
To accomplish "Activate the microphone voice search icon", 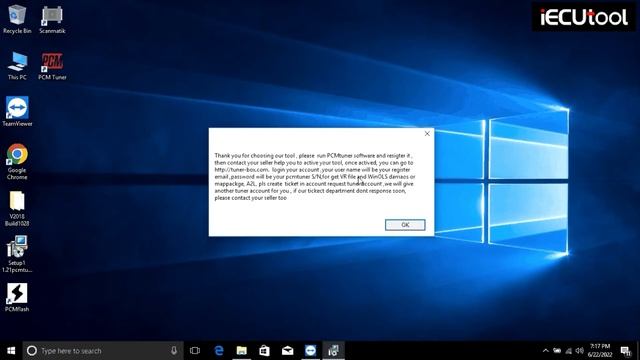I will click(x=174, y=351).
